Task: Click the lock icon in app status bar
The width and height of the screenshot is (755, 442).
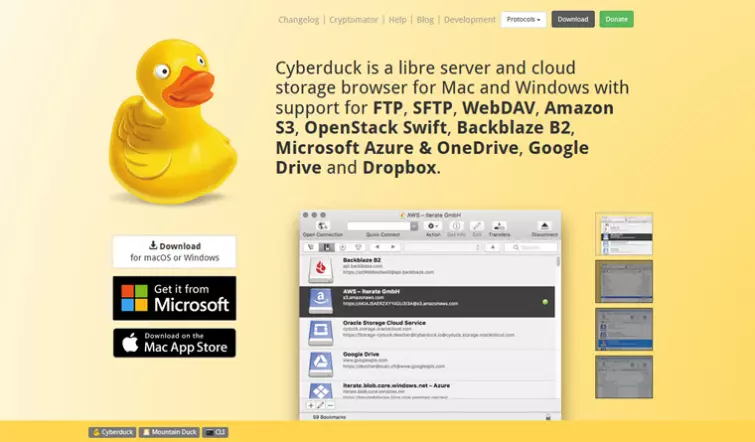Action: click(x=548, y=417)
